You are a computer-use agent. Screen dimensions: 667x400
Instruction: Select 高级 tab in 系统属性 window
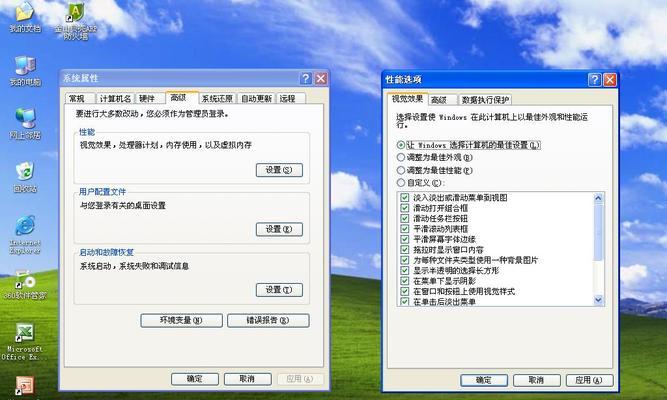point(182,98)
